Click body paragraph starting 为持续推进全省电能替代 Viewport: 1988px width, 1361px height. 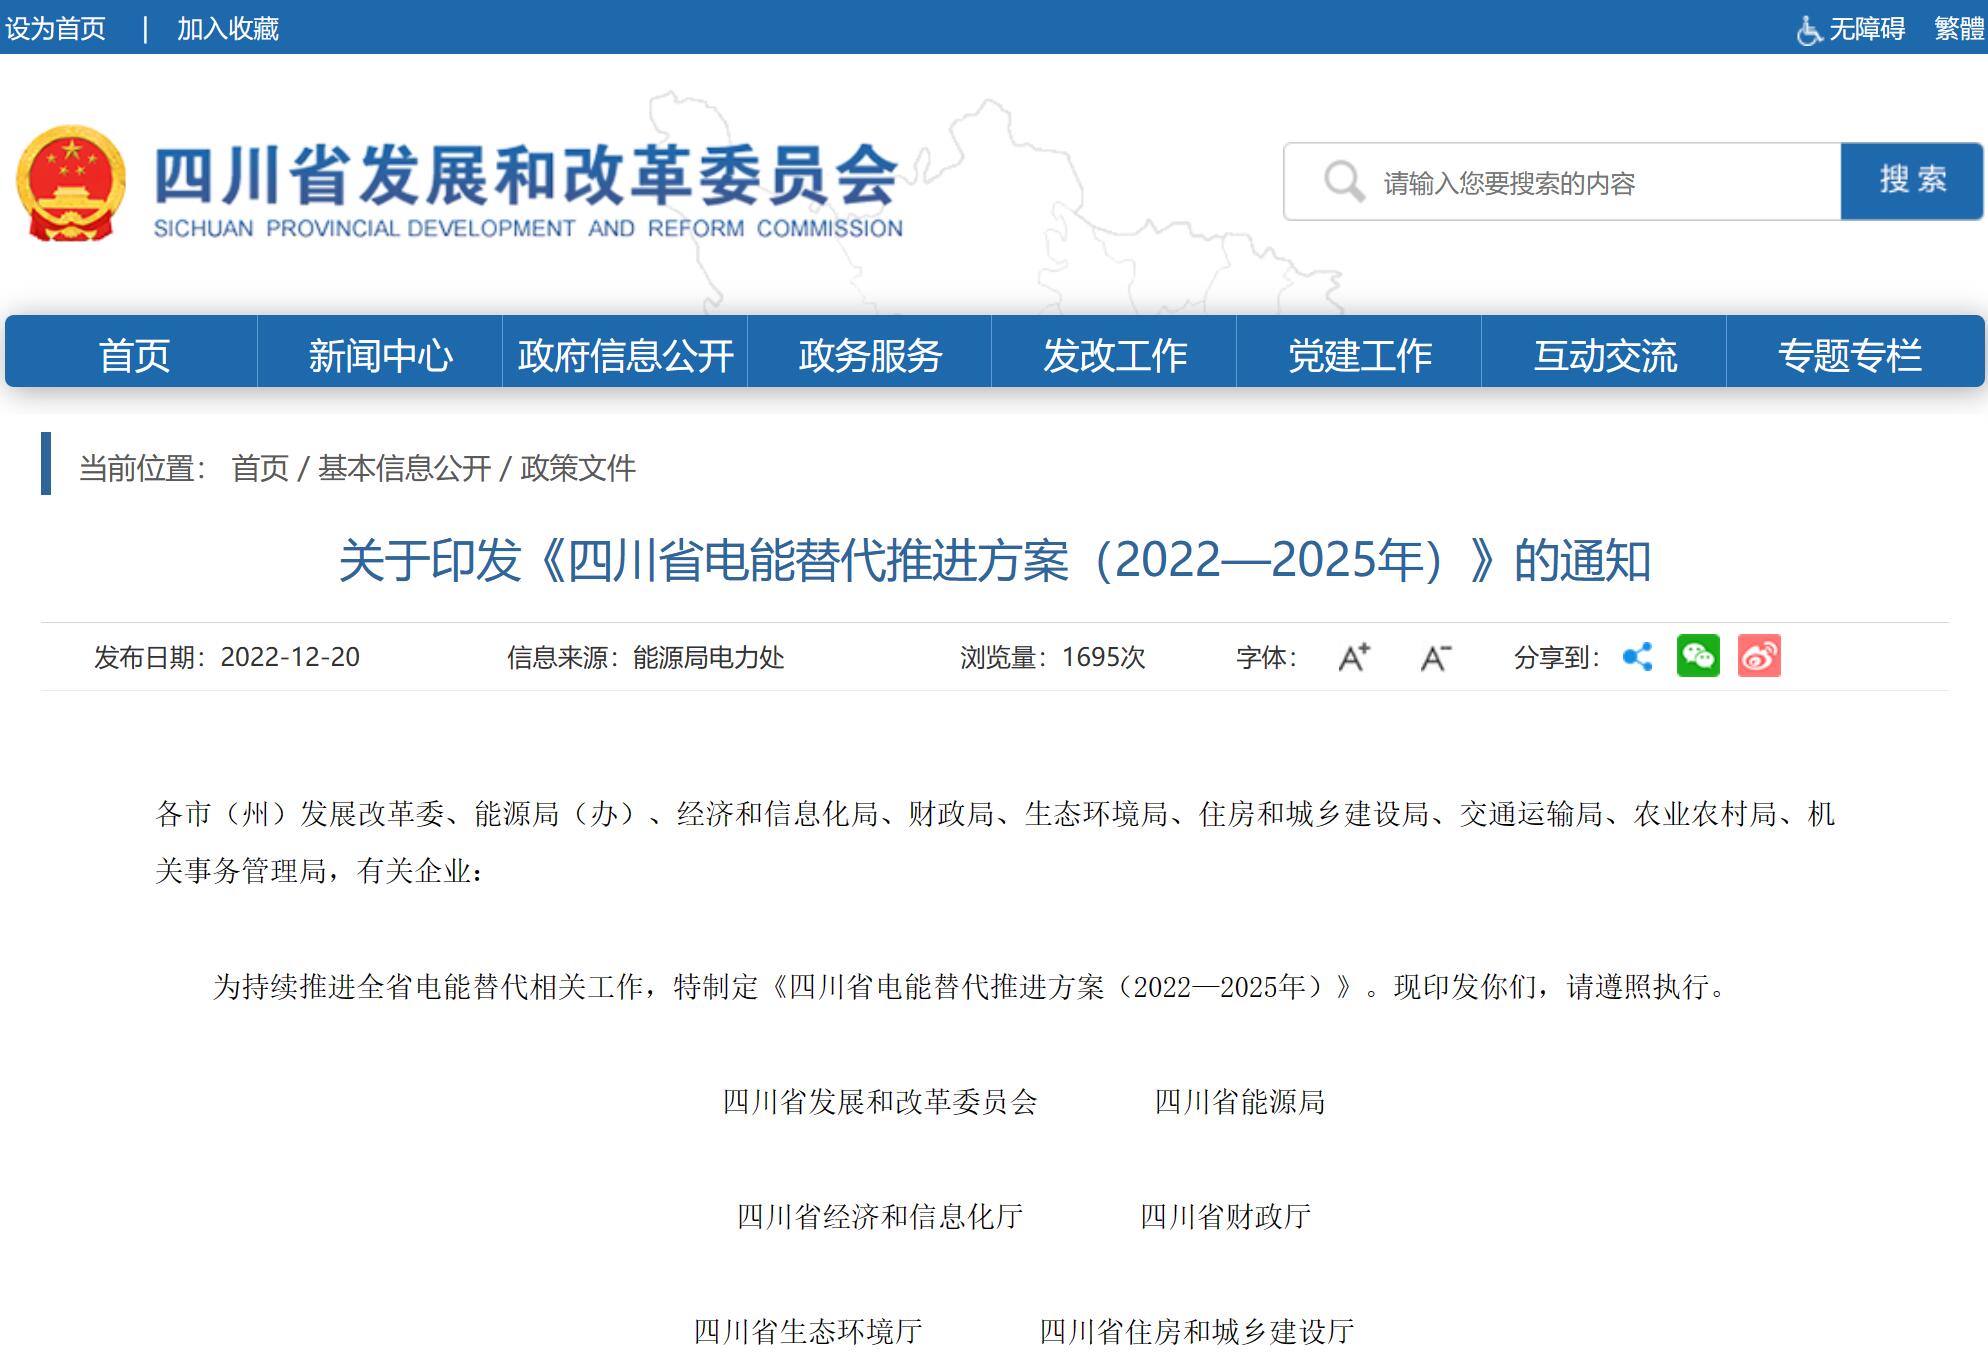971,987
